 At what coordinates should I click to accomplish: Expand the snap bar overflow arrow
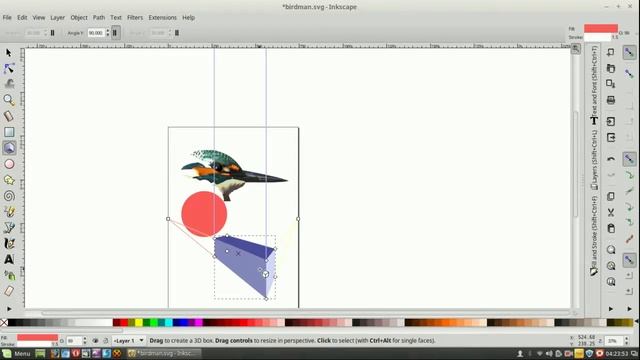(x=629, y=309)
